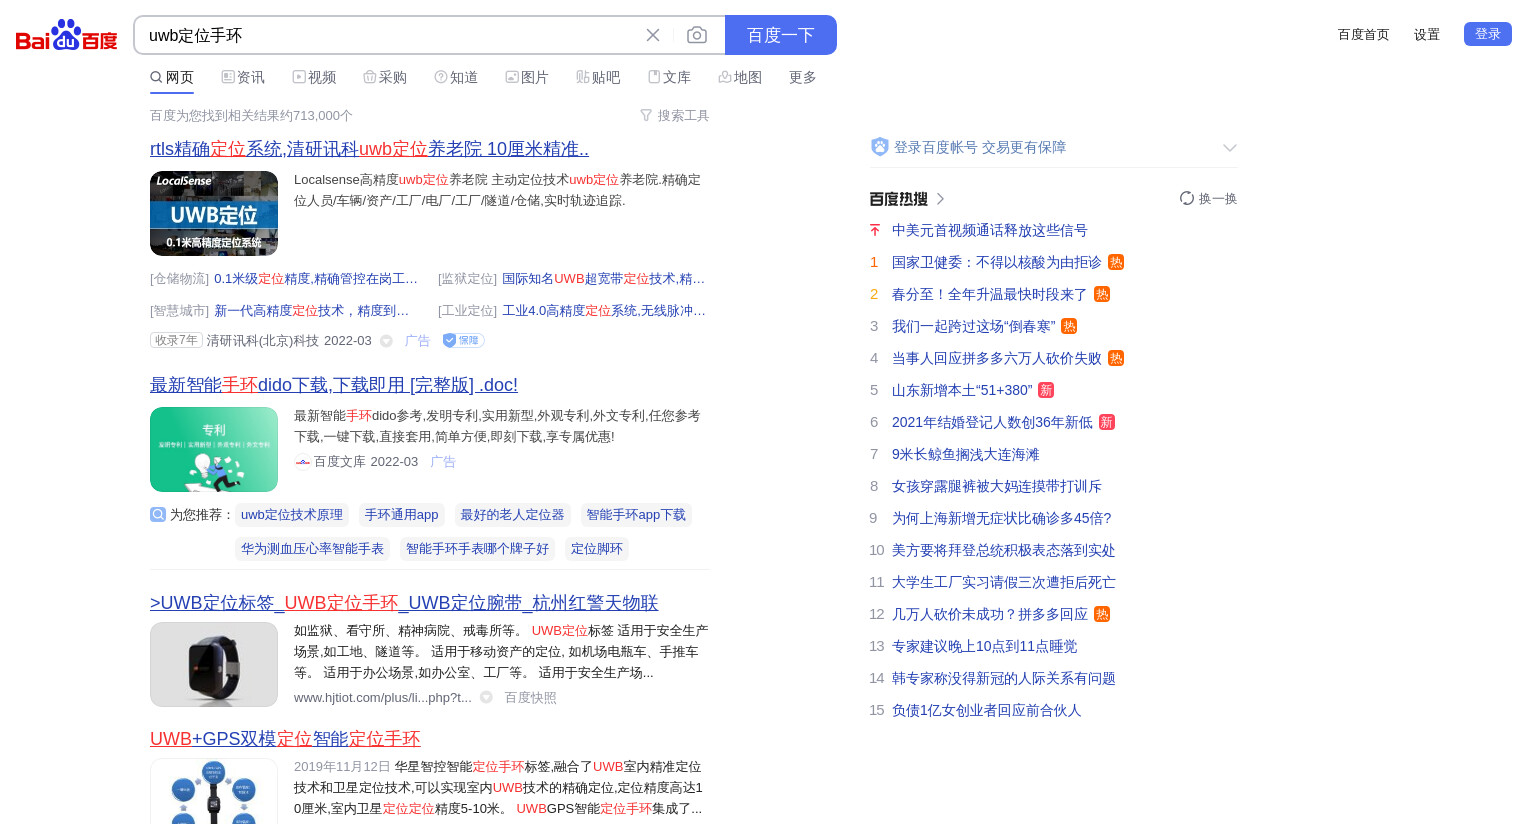Screen dimensions: 1536x824
Task: Open the 贴吧 tab
Action: (x=598, y=77)
